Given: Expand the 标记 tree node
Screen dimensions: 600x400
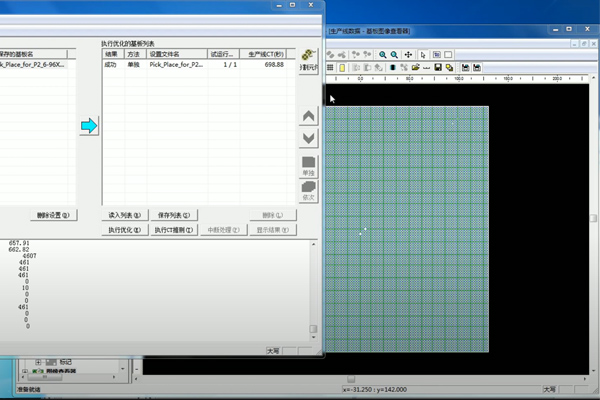Looking at the screenshot, I should pos(38,362).
